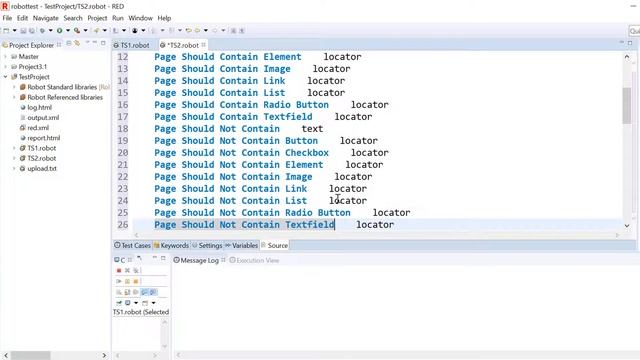Click the Quick Access field

(634, 31)
